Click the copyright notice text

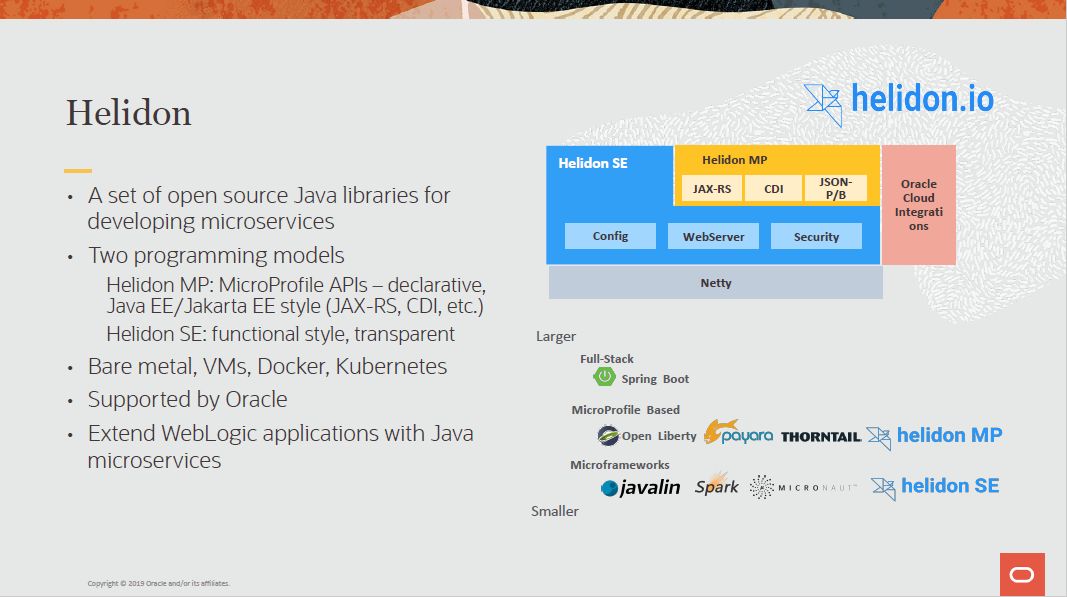(159, 583)
